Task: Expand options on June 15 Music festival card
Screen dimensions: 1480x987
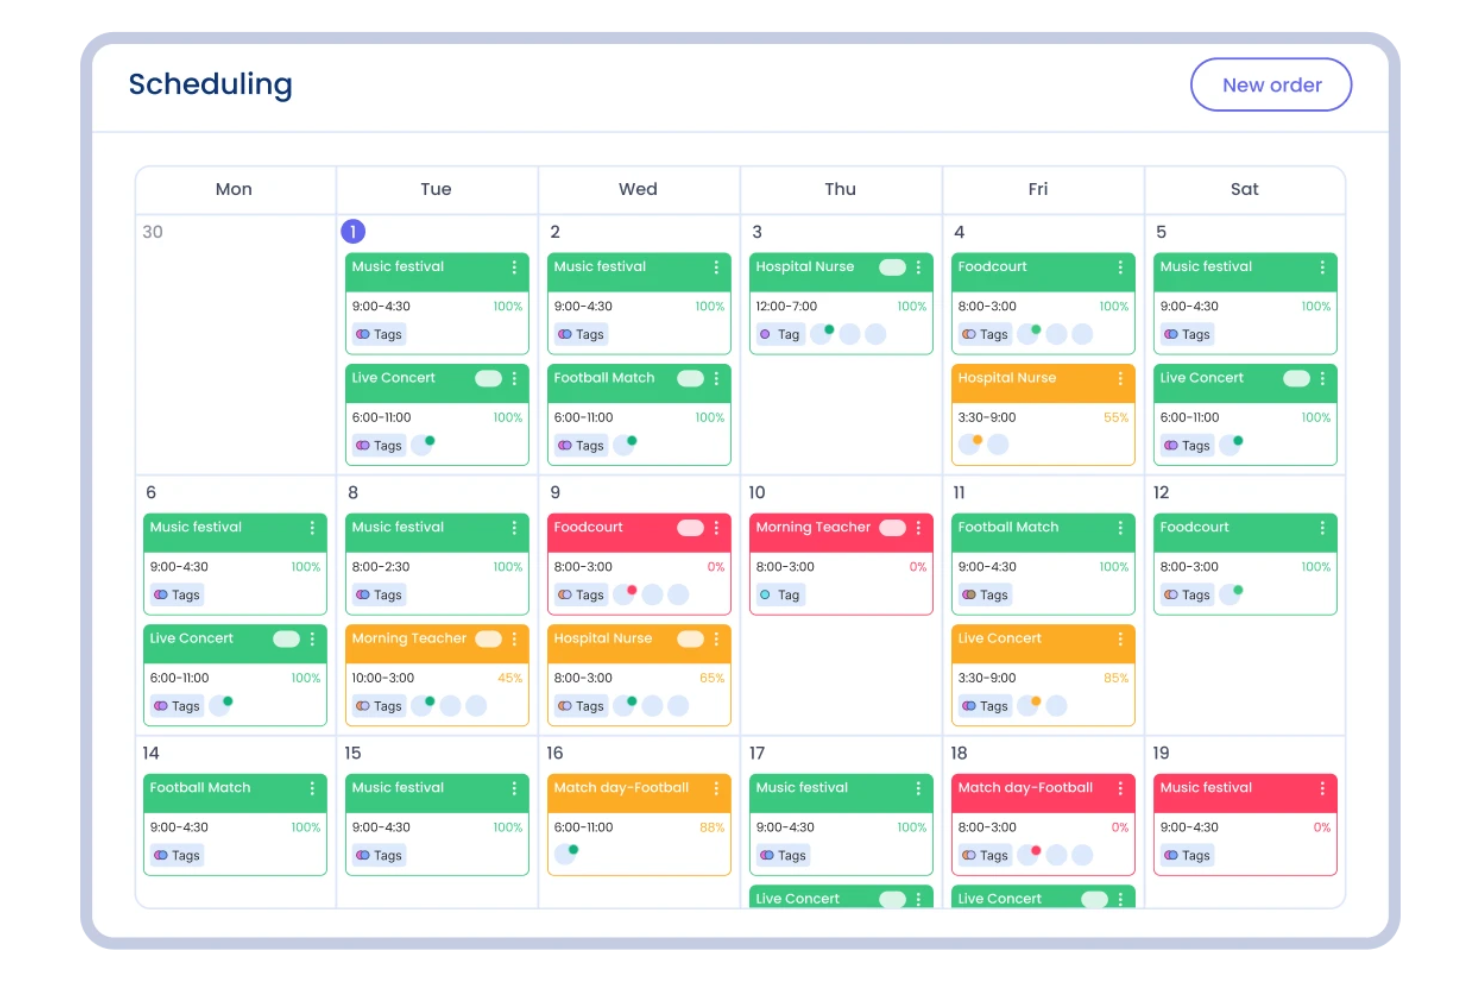Action: (x=513, y=788)
